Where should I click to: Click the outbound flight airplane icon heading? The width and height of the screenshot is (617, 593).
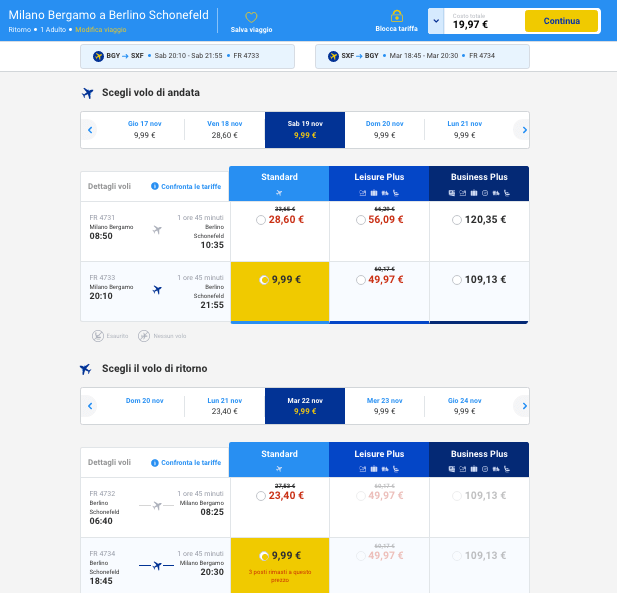[x=87, y=93]
